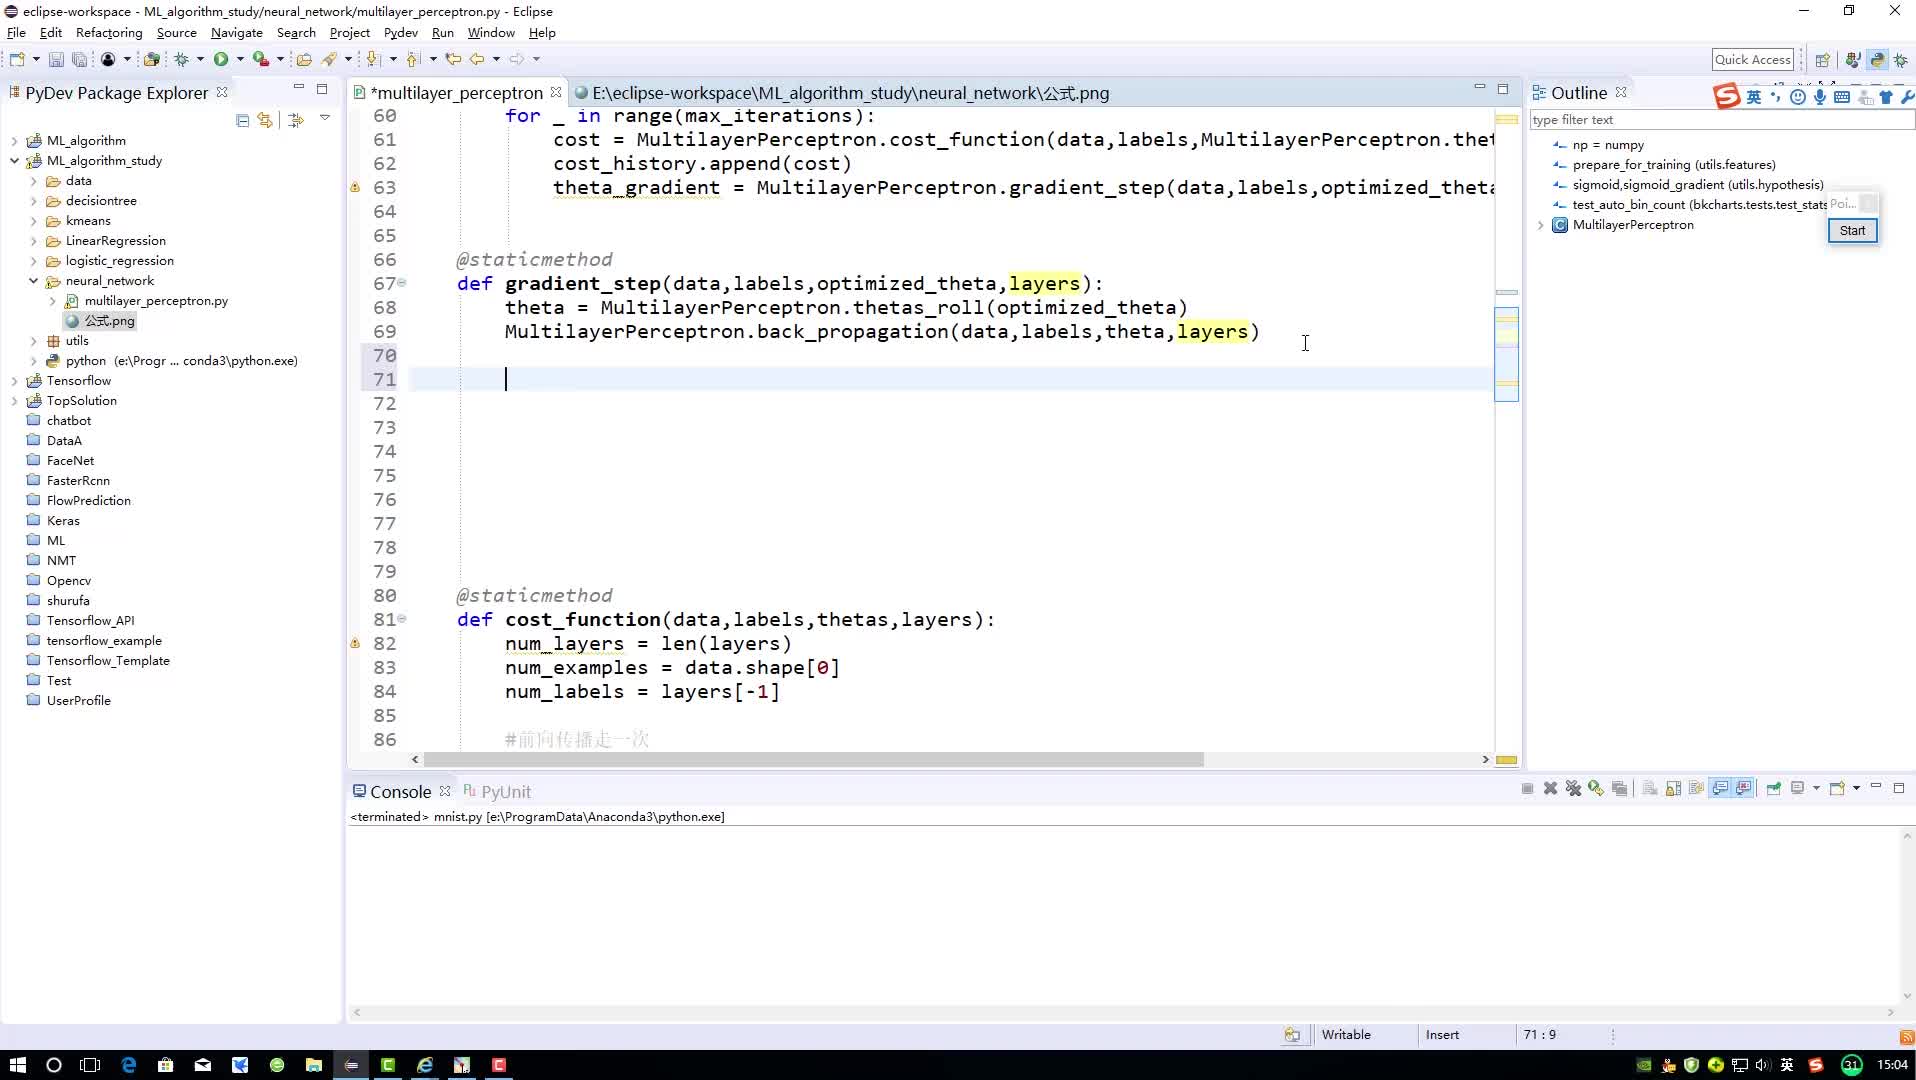Toggle Sogou punctuation mode
1916x1080 pixels.
point(1776,97)
